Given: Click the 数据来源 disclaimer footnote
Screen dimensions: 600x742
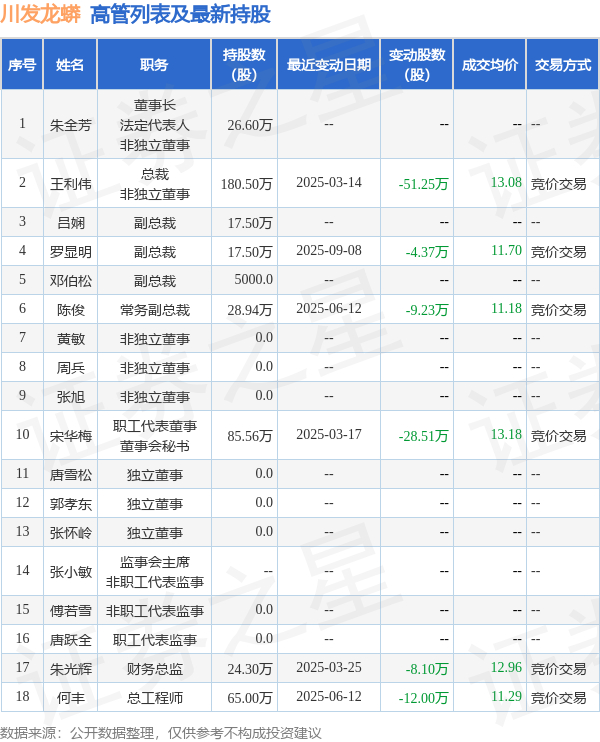Looking at the screenshot, I should pyautogui.click(x=160, y=733).
